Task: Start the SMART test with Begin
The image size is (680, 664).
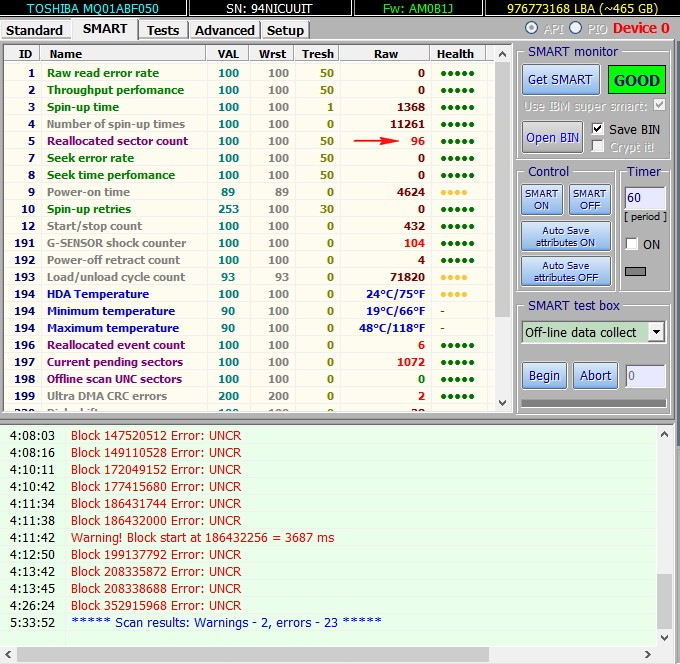Action: click(544, 376)
